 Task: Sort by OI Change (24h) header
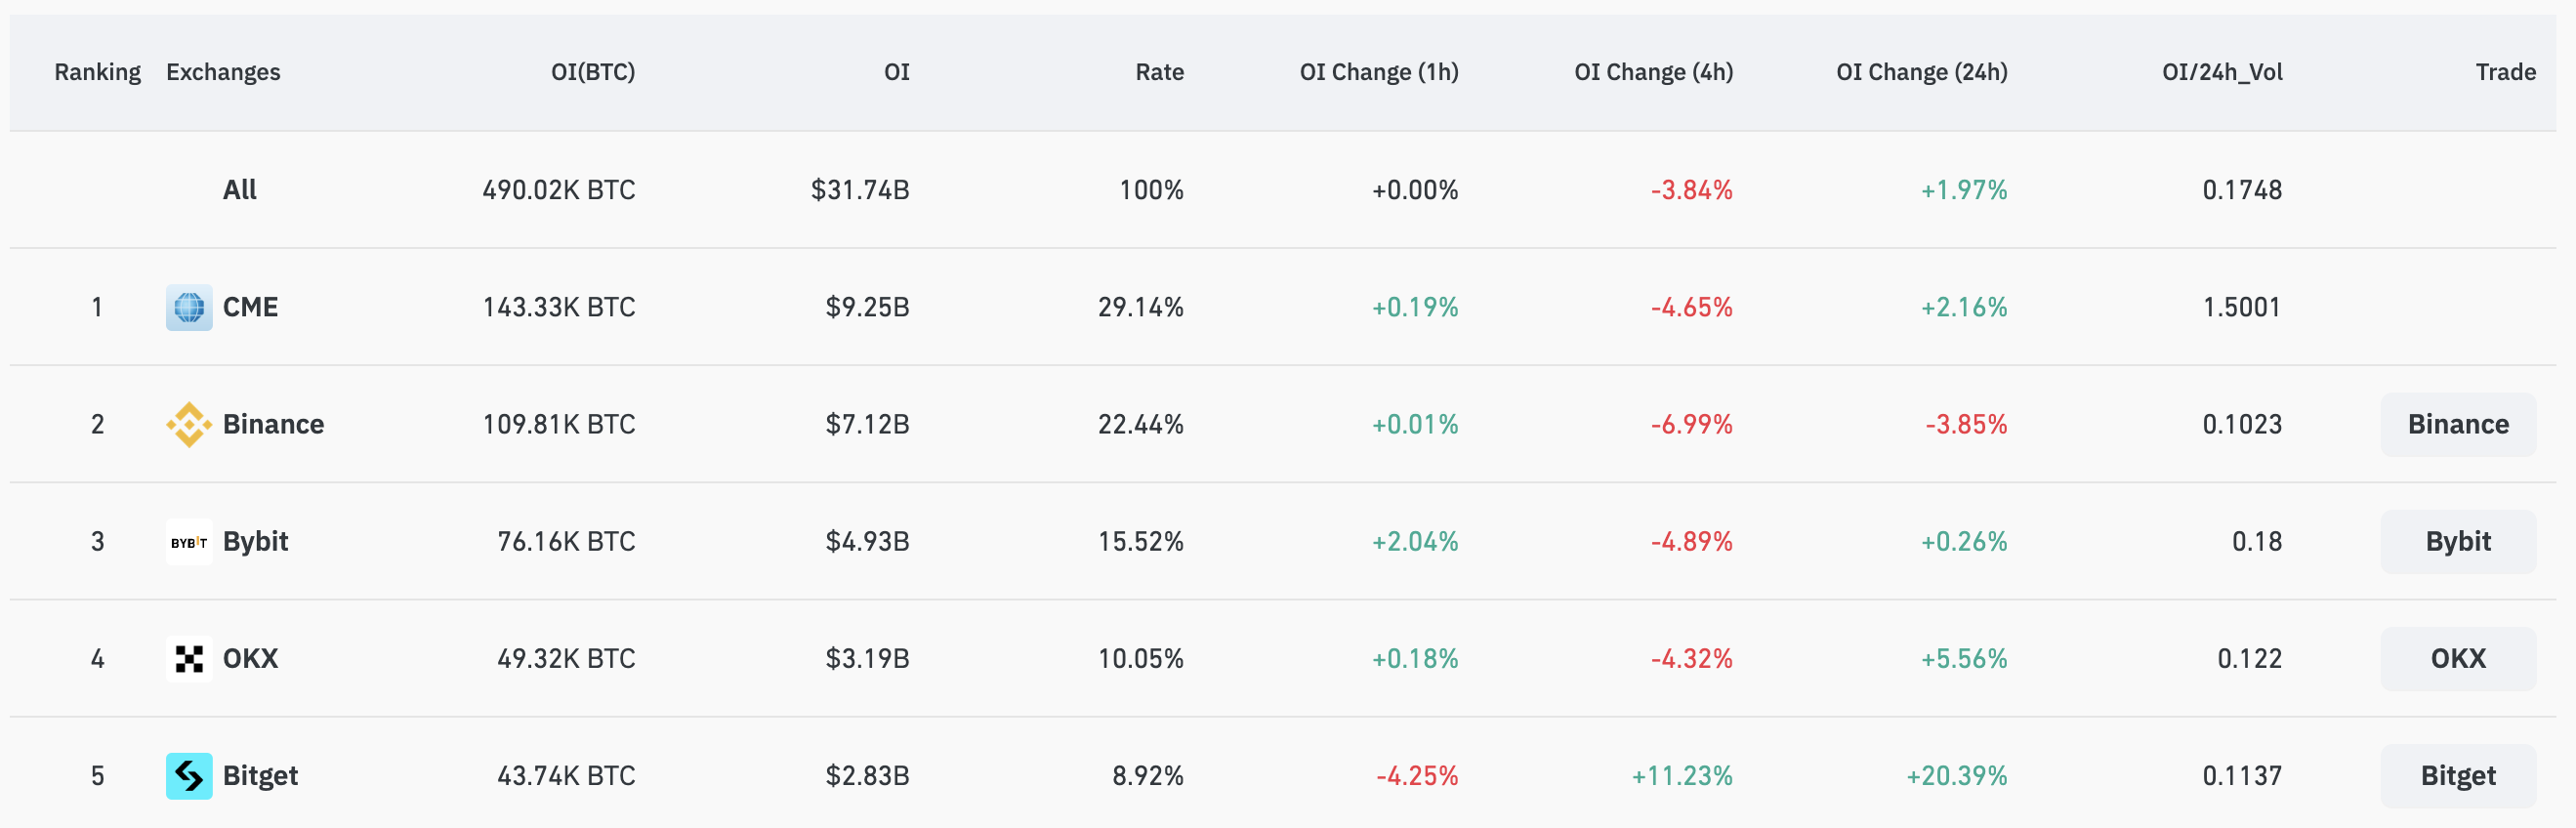click(x=1921, y=72)
